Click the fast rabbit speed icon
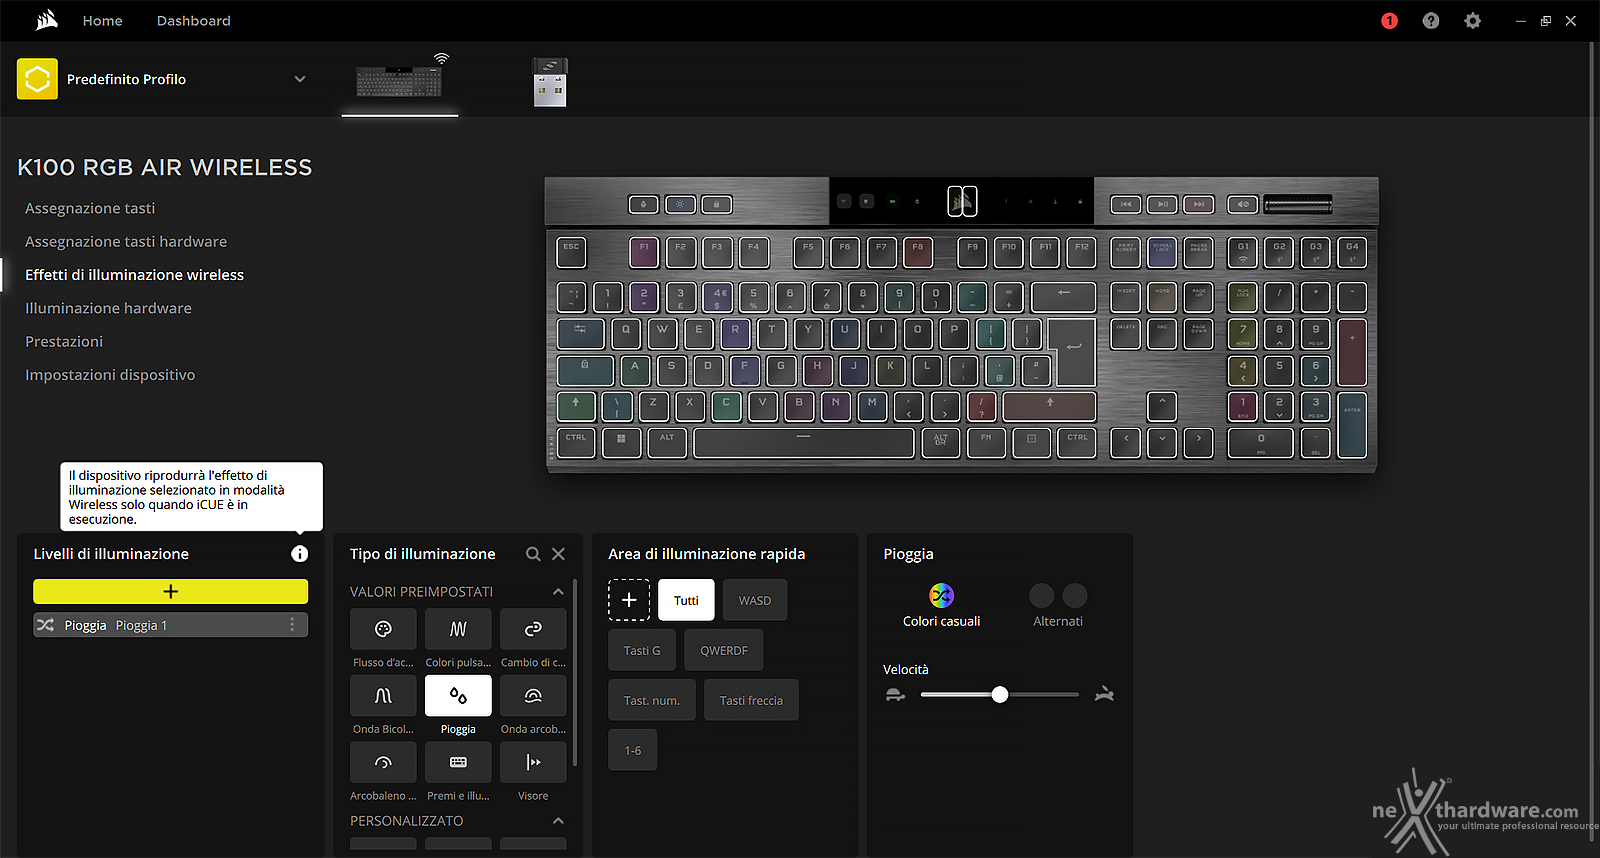This screenshot has width=1600, height=858. [1104, 694]
